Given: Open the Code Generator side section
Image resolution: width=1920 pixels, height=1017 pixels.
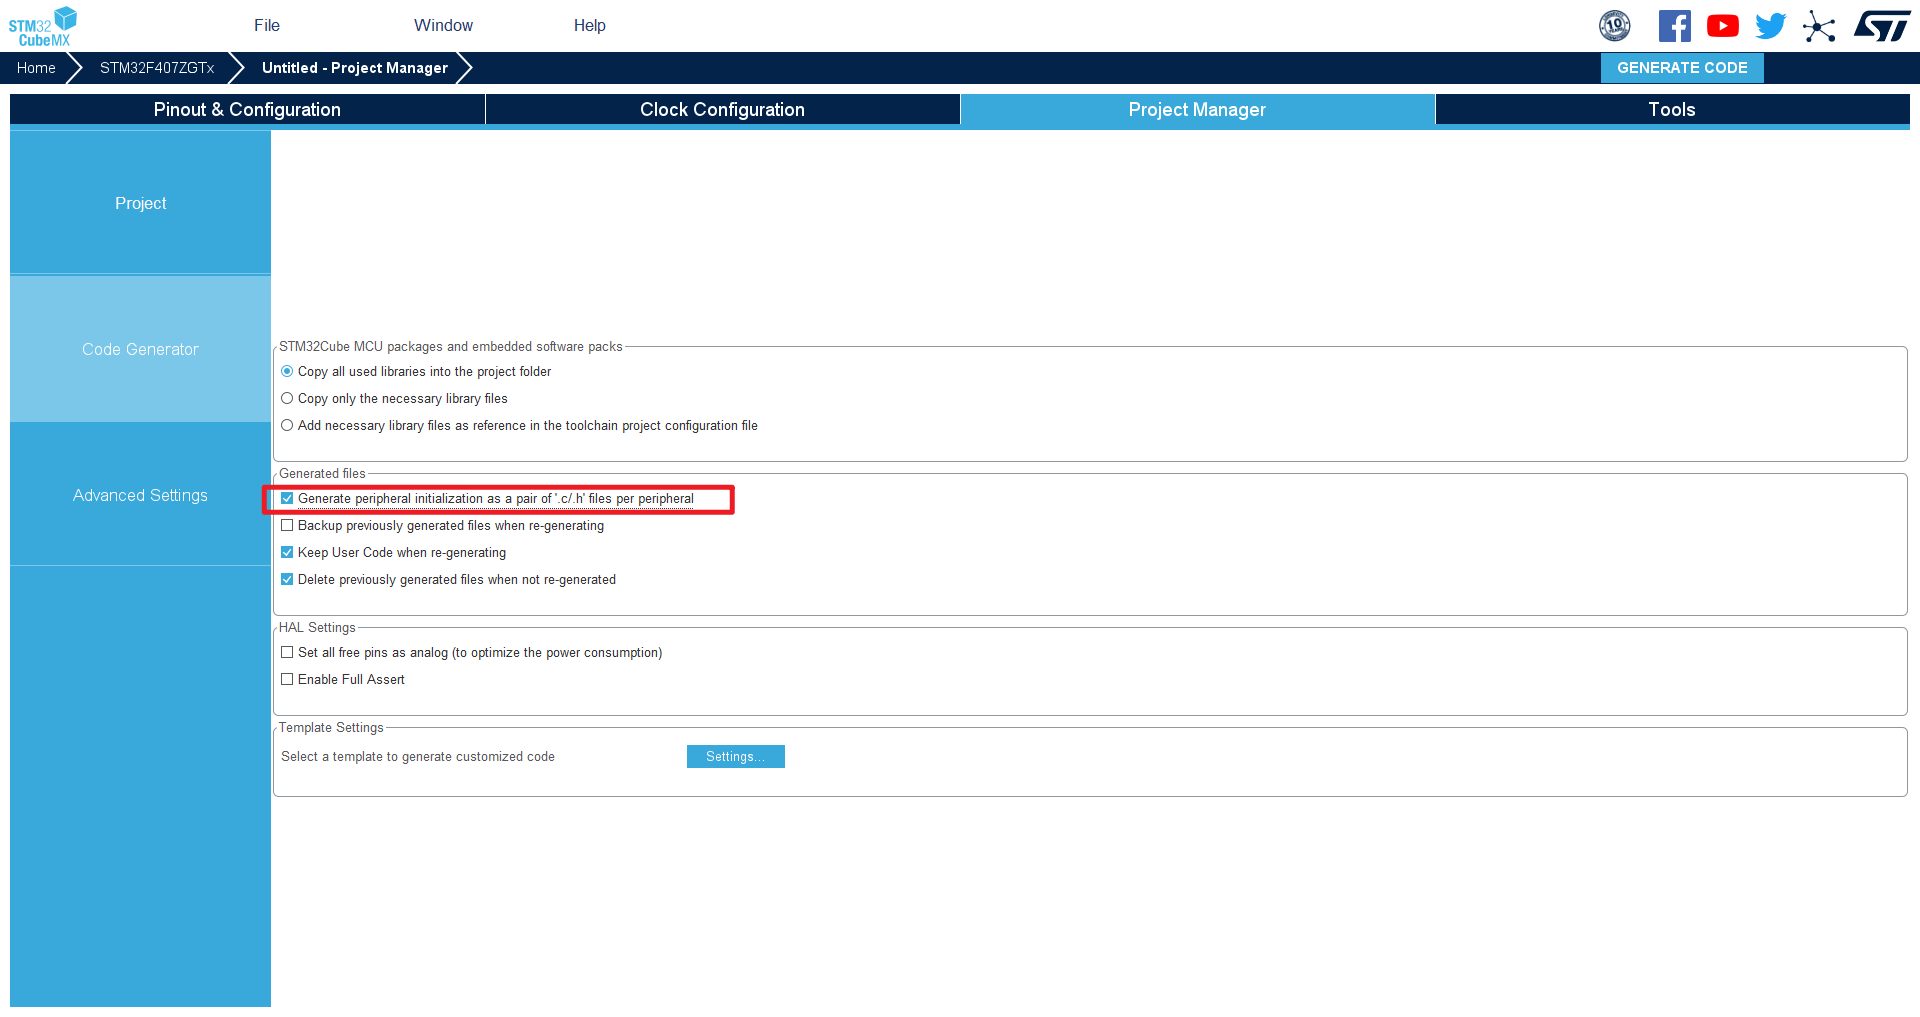Looking at the screenshot, I should [x=140, y=349].
